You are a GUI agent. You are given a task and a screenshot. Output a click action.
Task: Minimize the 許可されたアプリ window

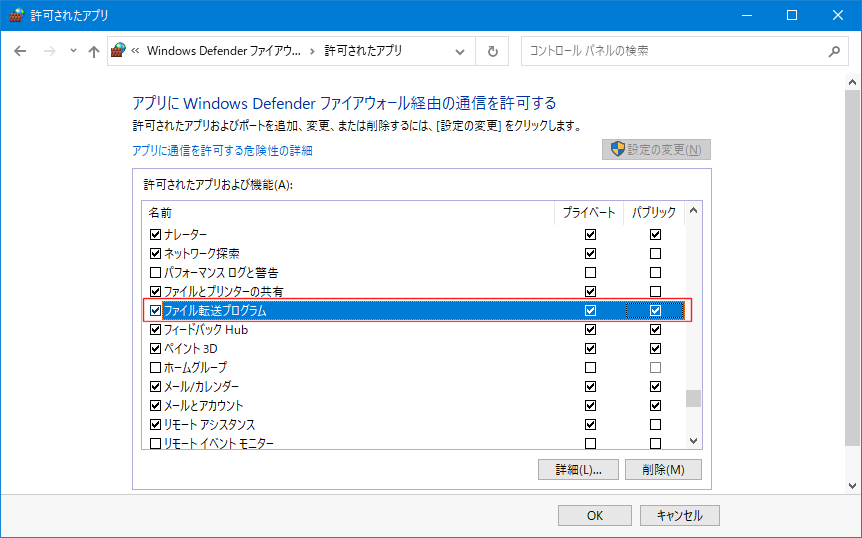click(747, 15)
